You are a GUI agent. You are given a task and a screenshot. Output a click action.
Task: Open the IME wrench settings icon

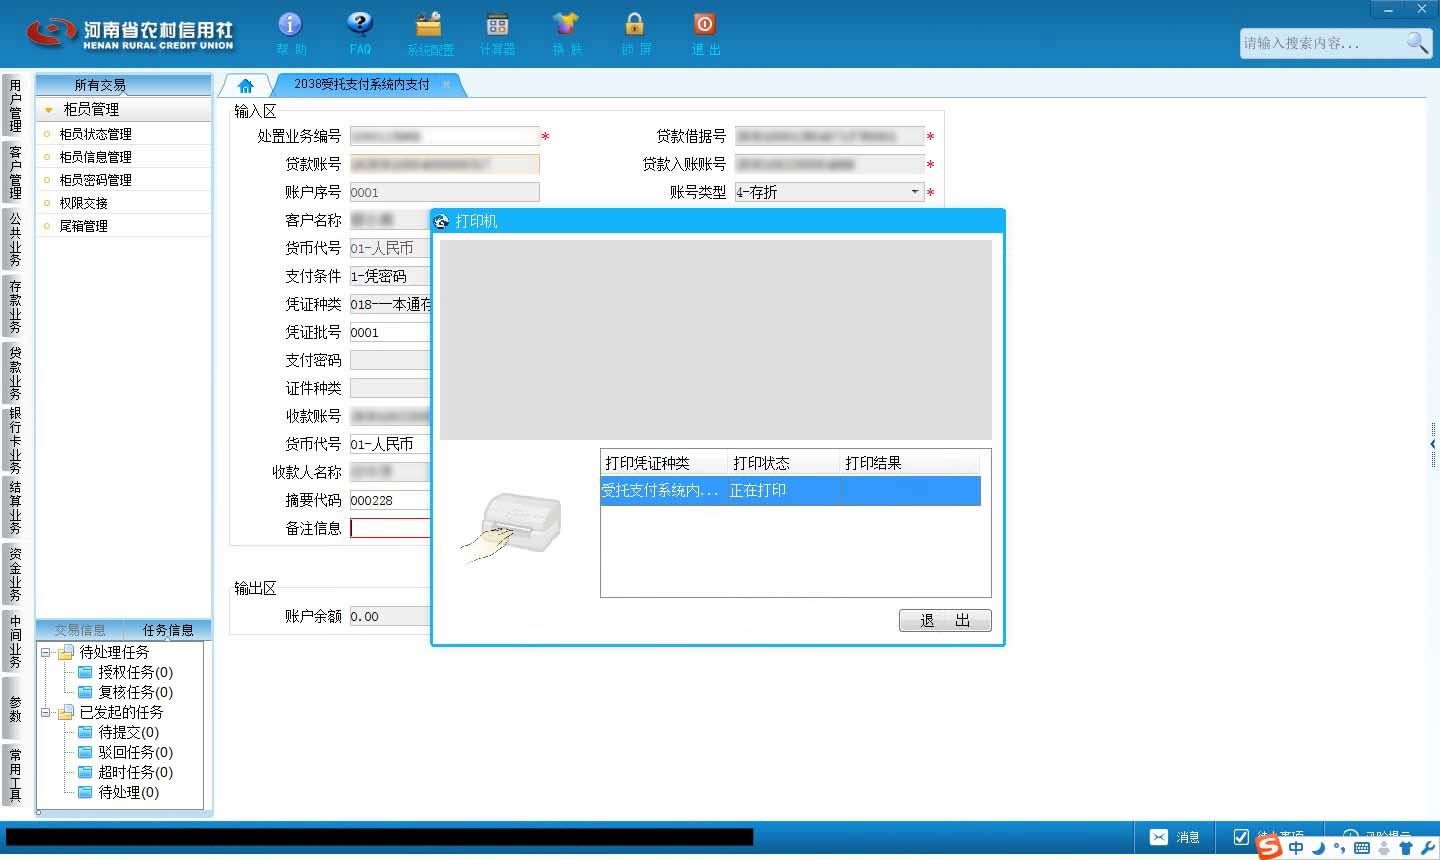pos(1427,848)
